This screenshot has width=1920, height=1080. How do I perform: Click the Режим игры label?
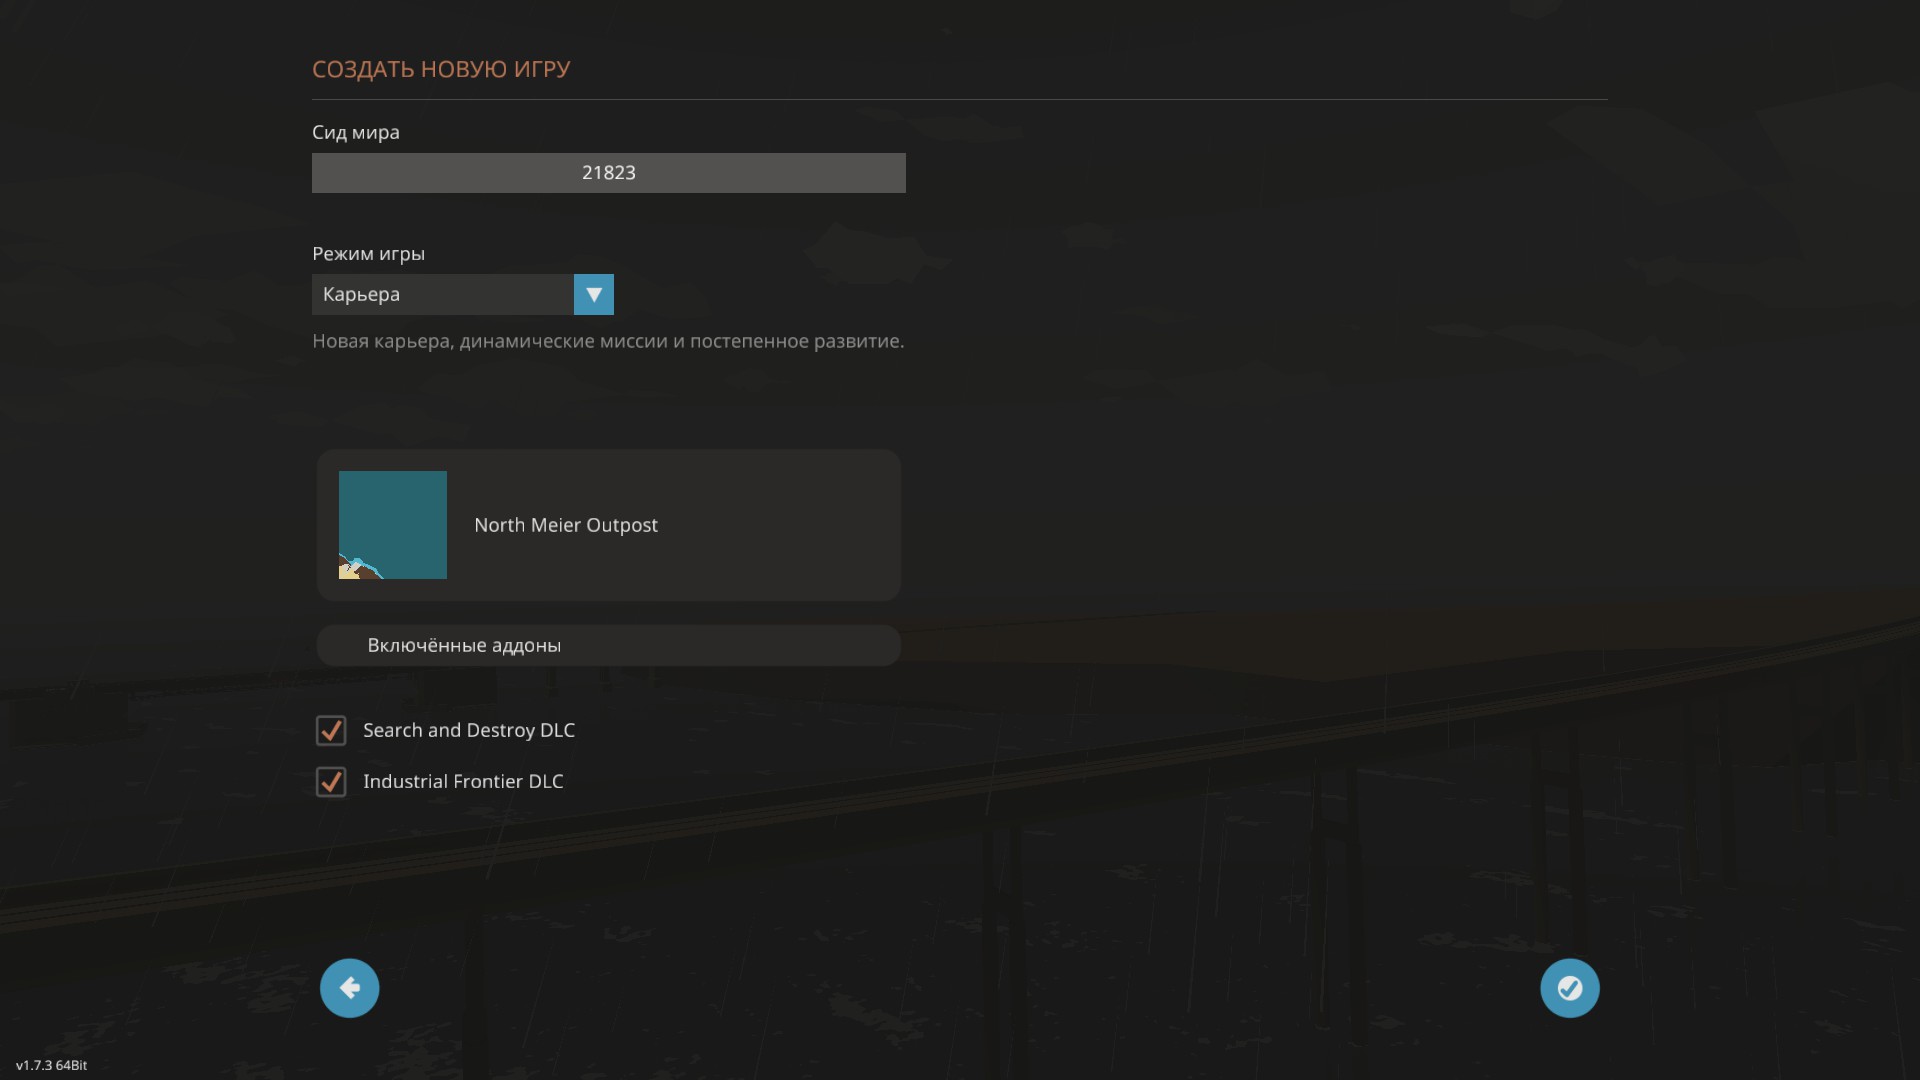point(368,254)
